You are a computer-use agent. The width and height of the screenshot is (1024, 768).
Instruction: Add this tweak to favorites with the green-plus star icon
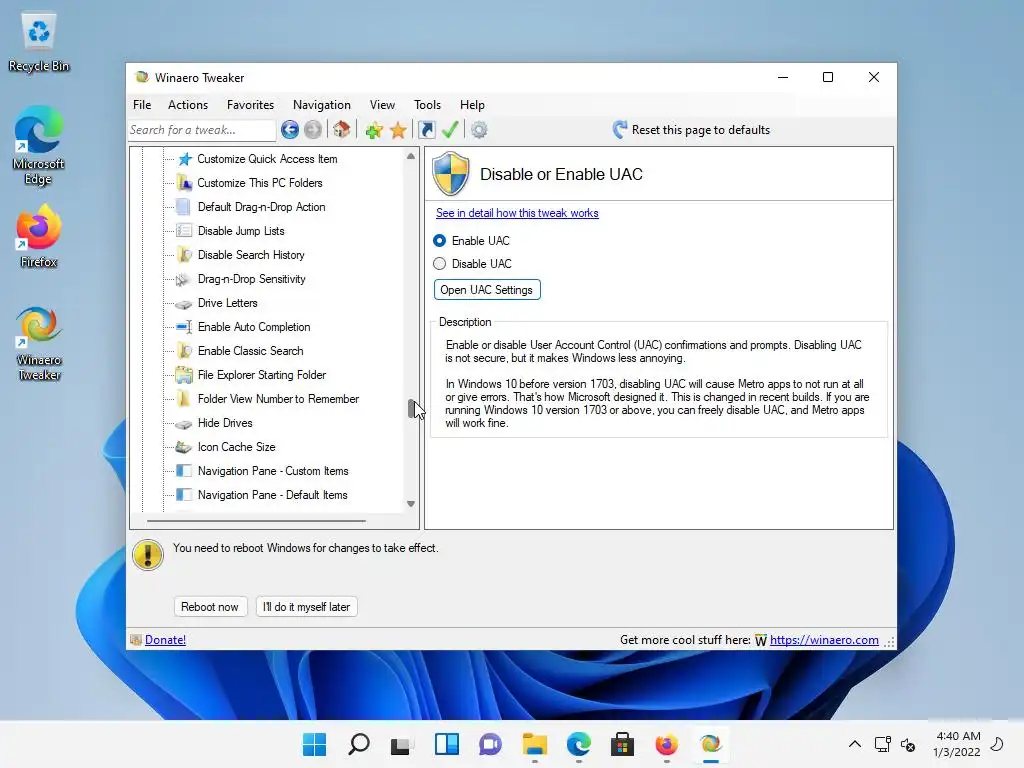[374, 130]
